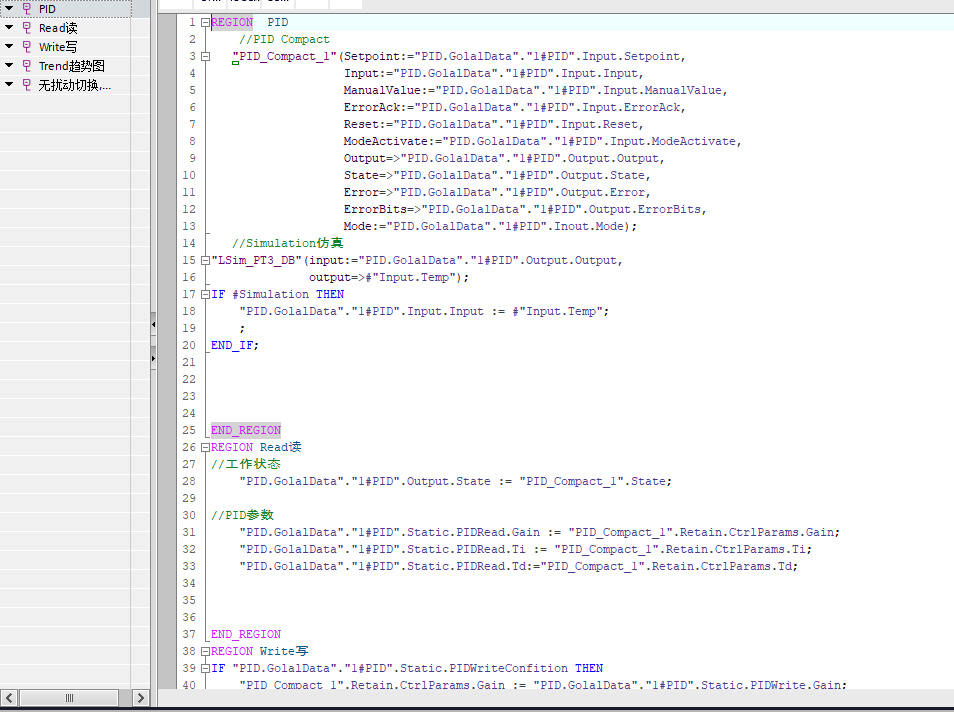Click the REGION keyword on line 1

(x=232, y=23)
